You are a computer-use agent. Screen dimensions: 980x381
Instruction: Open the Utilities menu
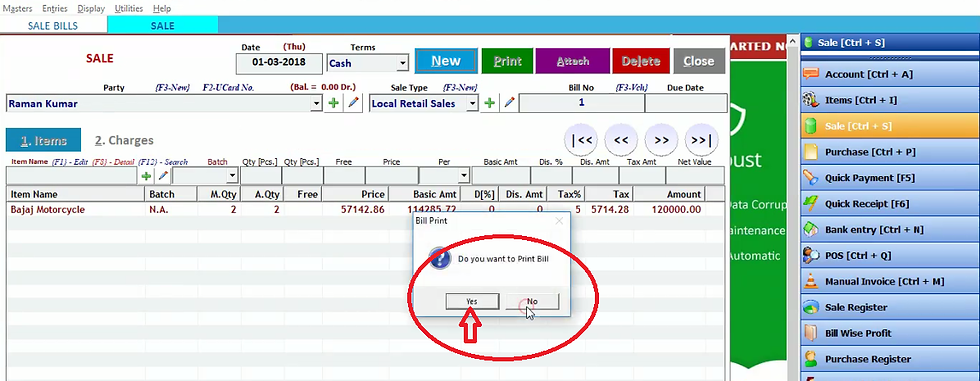point(129,9)
